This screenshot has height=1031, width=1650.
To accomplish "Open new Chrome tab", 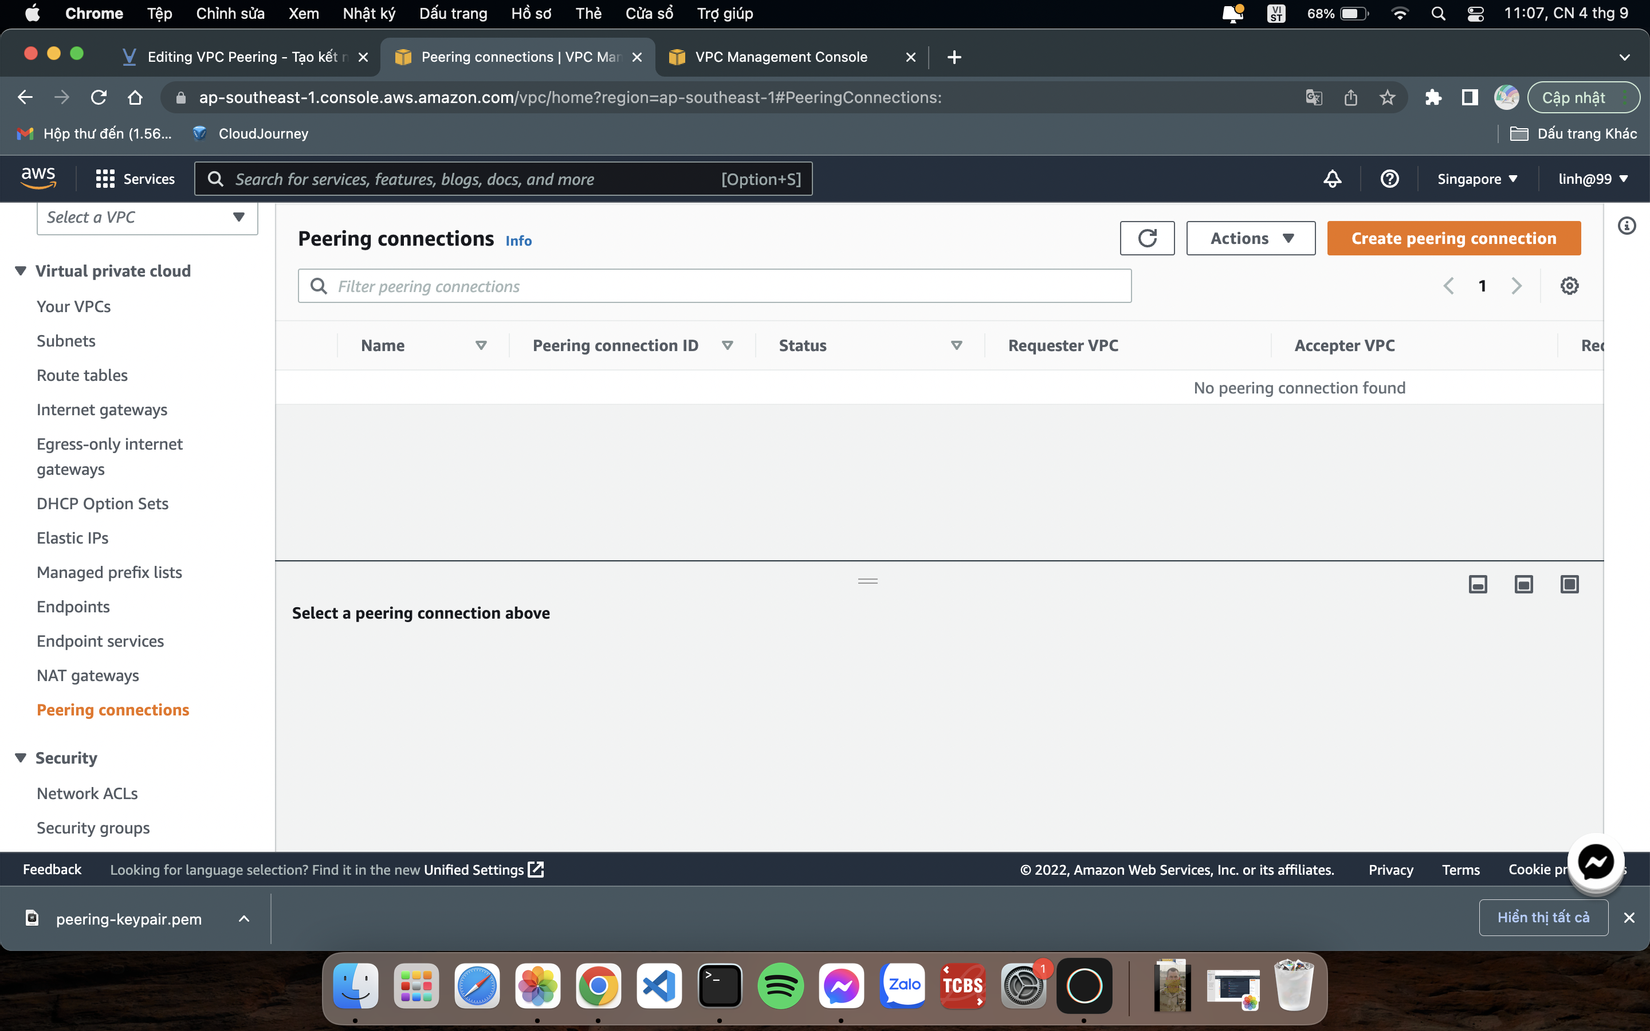I will point(954,57).
